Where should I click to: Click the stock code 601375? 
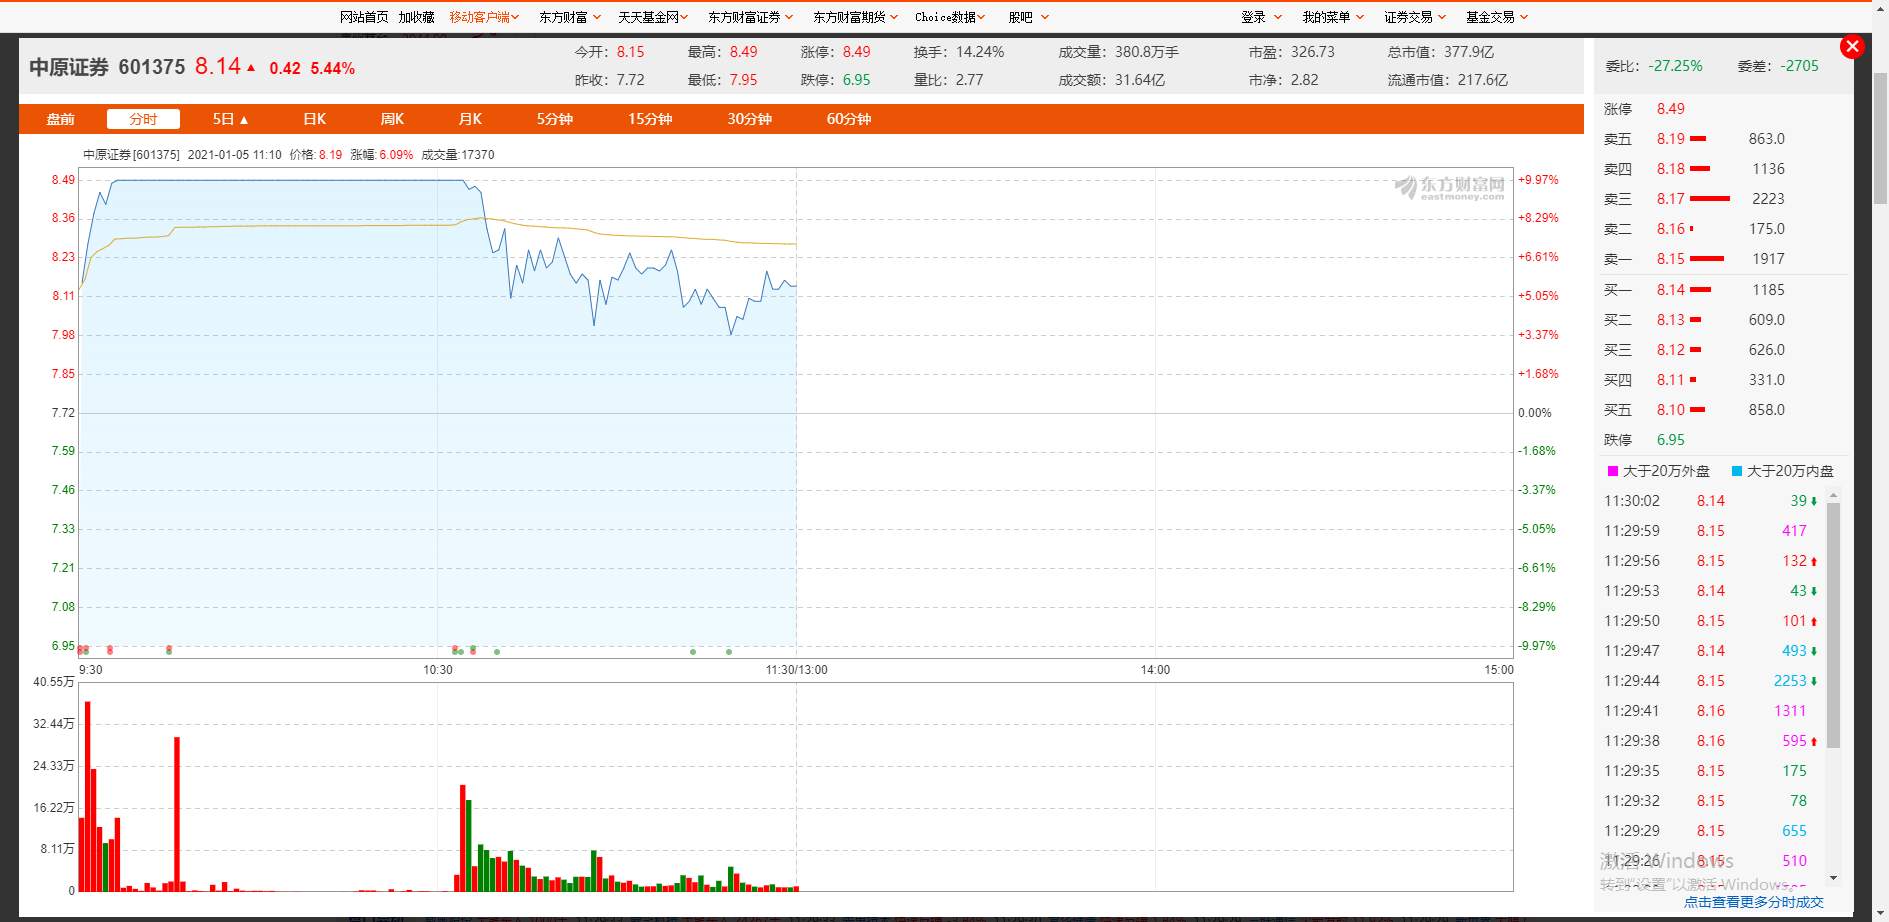pyautogui.click(x=152, y=67)
